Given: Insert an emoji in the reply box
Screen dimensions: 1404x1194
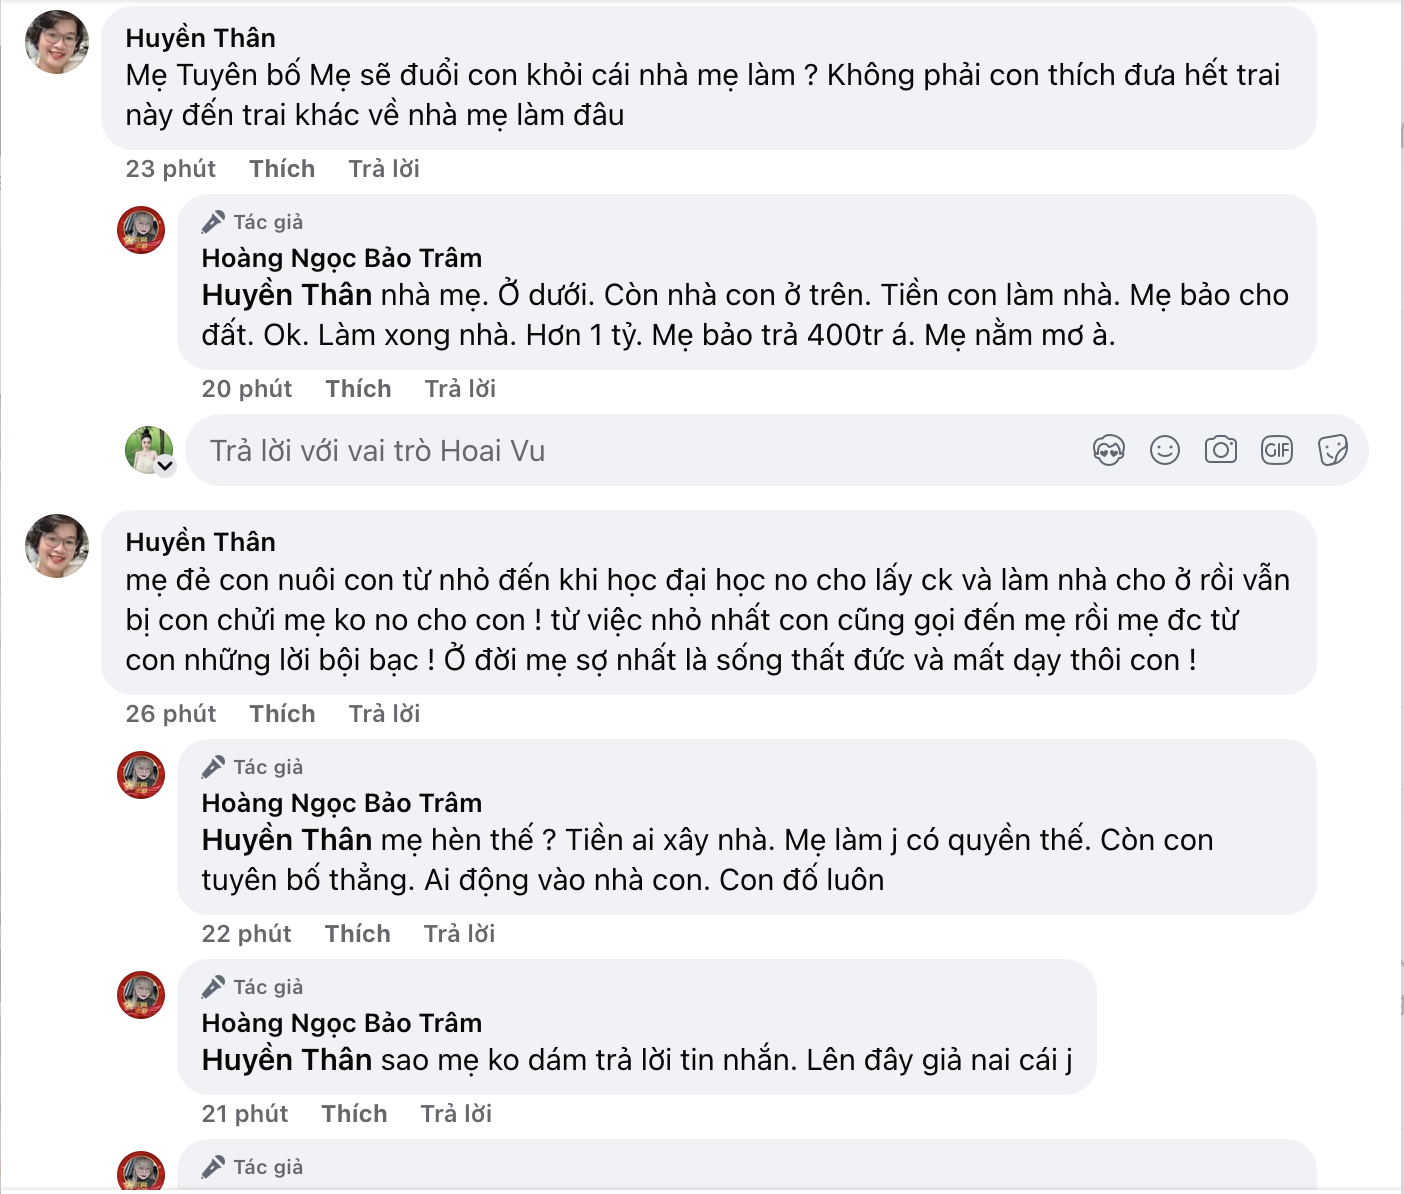Looking at the screenshot, I should coord(1164,451).
